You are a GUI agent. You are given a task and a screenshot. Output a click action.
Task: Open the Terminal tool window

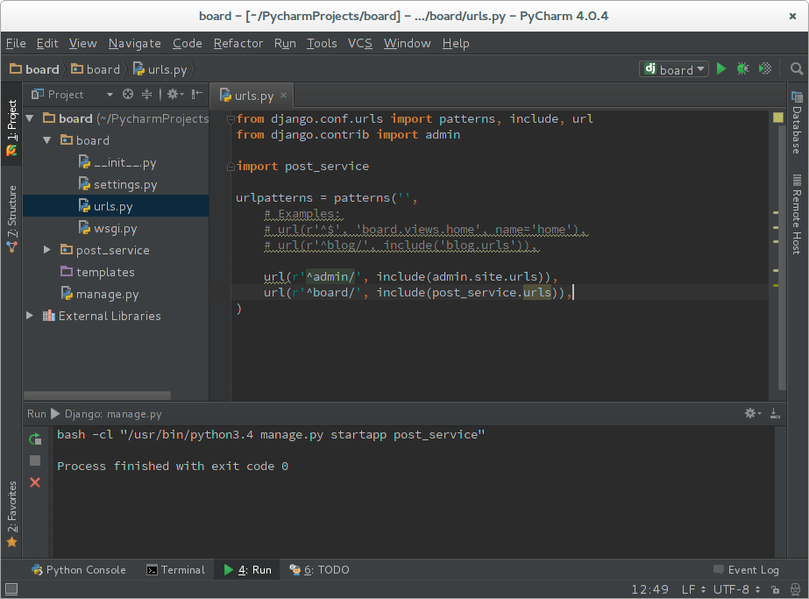point(176,570)
